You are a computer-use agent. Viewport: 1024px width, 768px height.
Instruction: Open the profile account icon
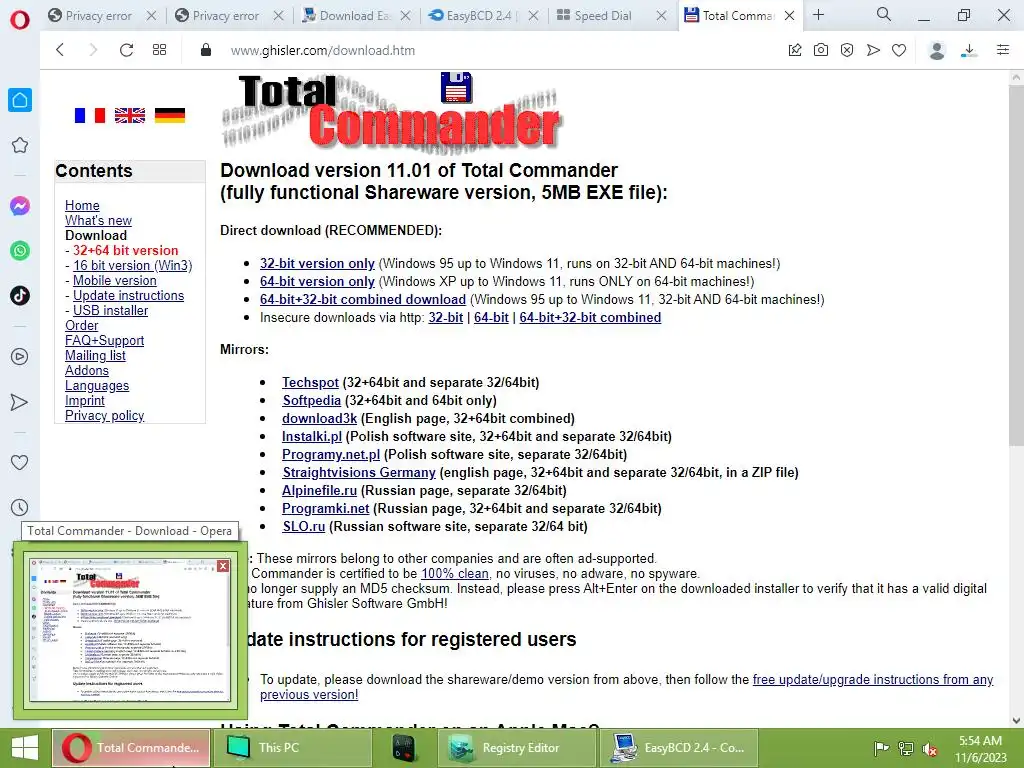pyautogui.click(x=936, y=50)
